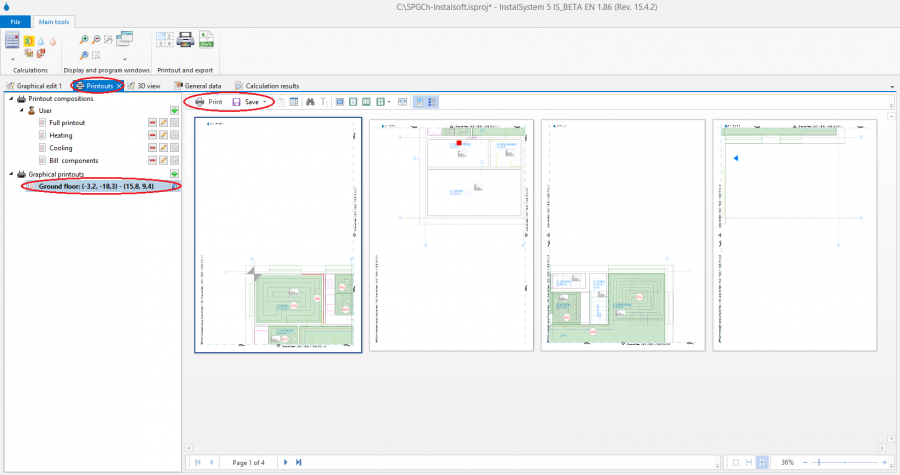The height and width of the screenshot is (475, 900).
Task: Jump to last page arrow
Action: click(x=299, y=462)
